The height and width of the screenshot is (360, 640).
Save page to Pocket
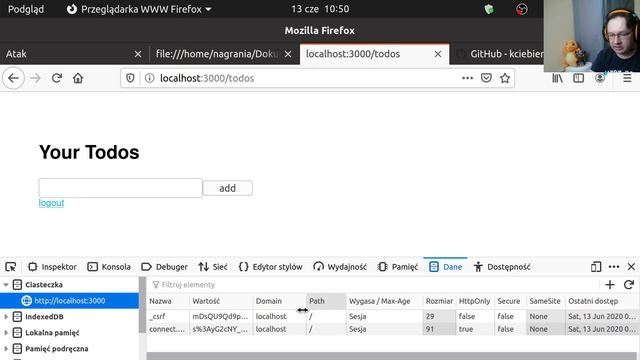[x=486, y=78]
